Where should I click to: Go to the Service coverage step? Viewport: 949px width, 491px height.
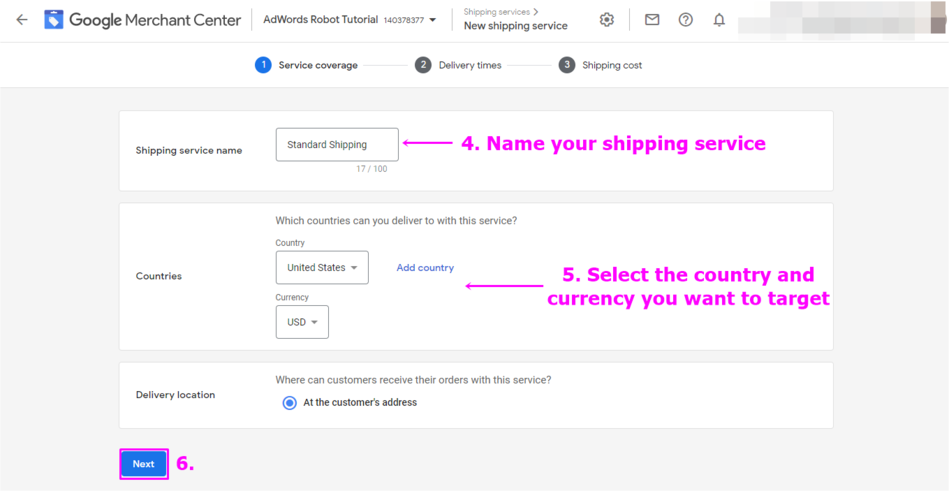[x=317, y=65]
